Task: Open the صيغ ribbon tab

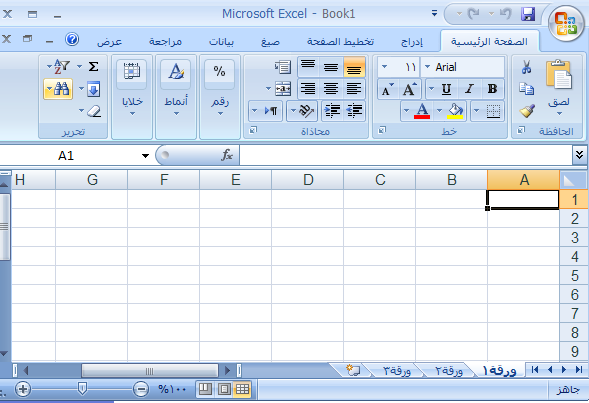Action: pos(270,41)
